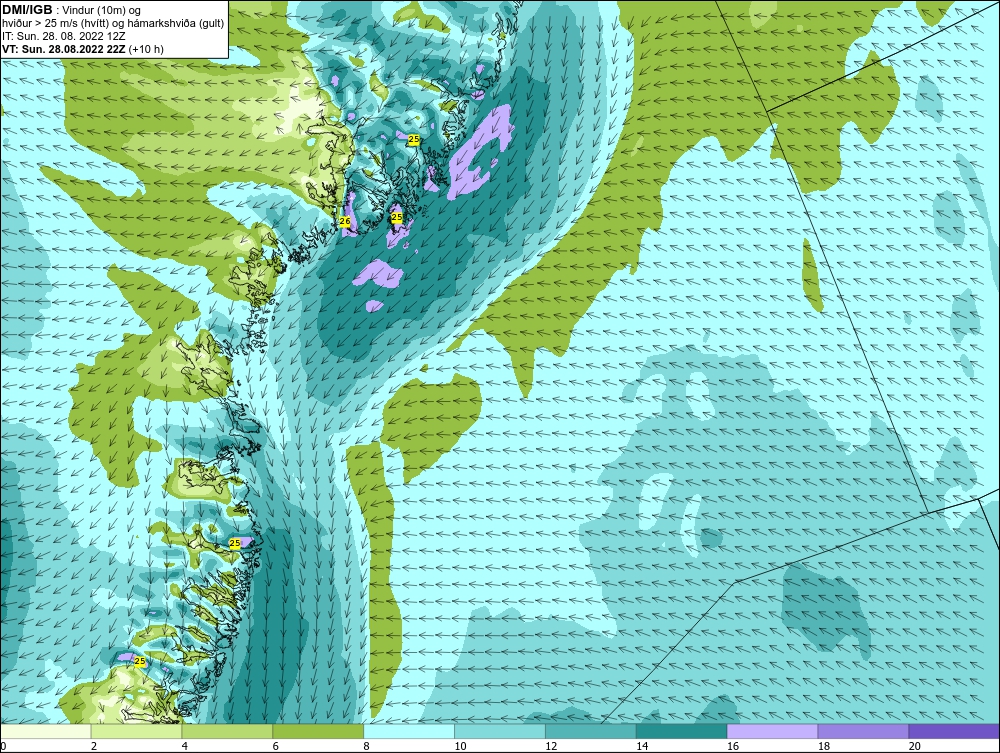This screenshot has width=1000, height=753.
Task: Click the legend scale number "12"
Action: coord(551,746)
